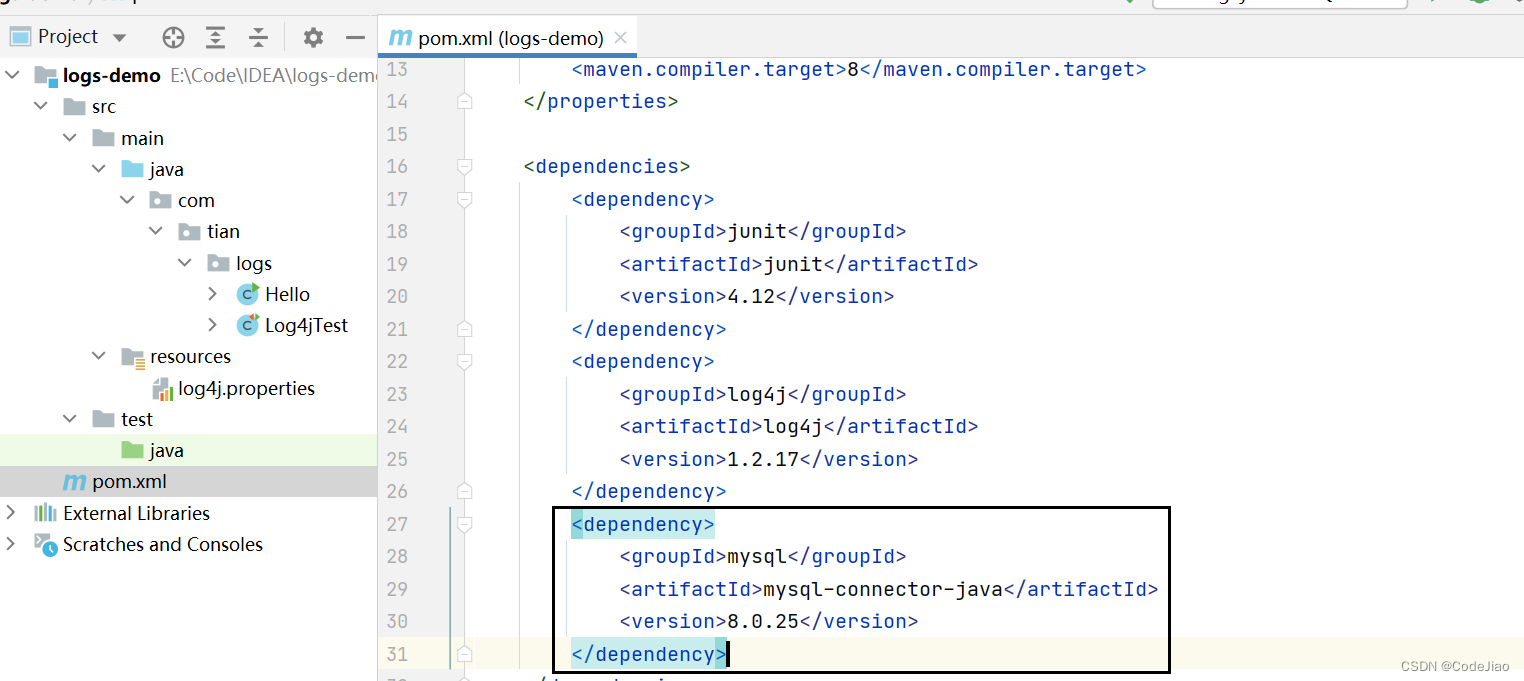Click the Maven icon on pom.xml tab
1524x681 pixels.
(x=400, y=38)
